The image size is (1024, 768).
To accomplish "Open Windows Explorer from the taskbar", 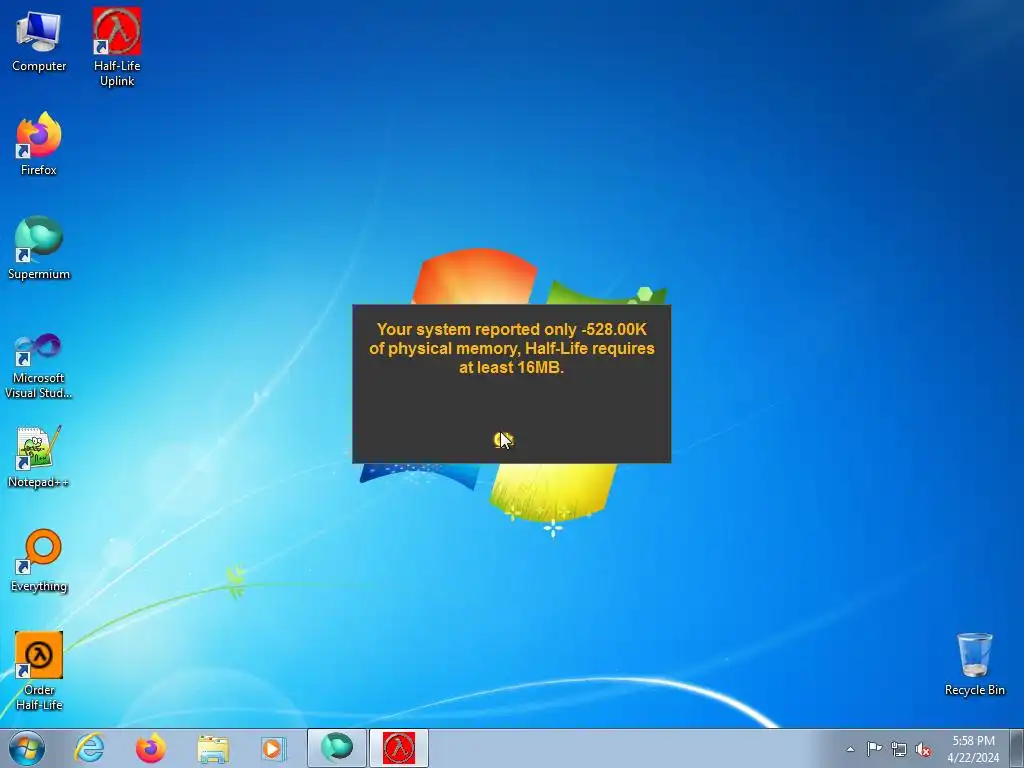I will tap(213, 748).
